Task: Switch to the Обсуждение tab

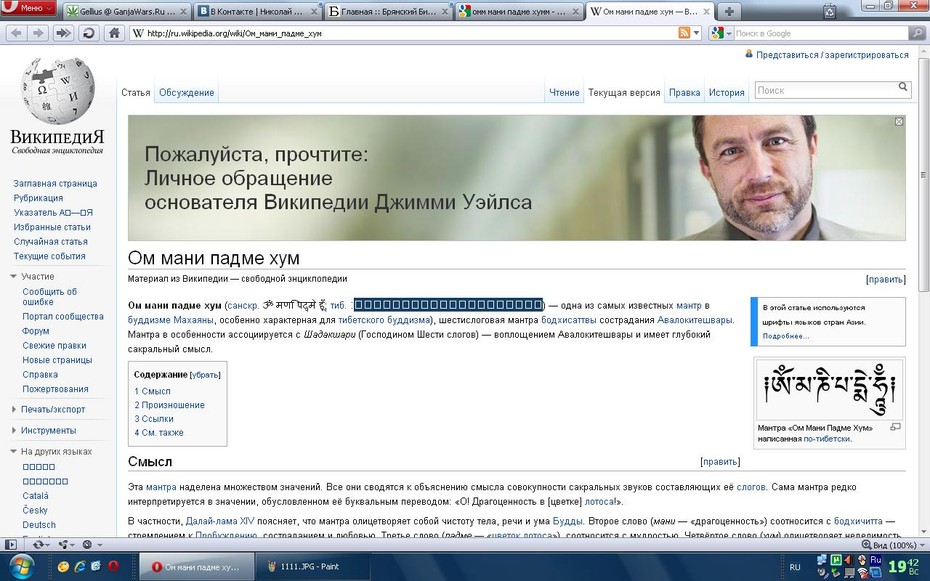Action: point(186,92)
